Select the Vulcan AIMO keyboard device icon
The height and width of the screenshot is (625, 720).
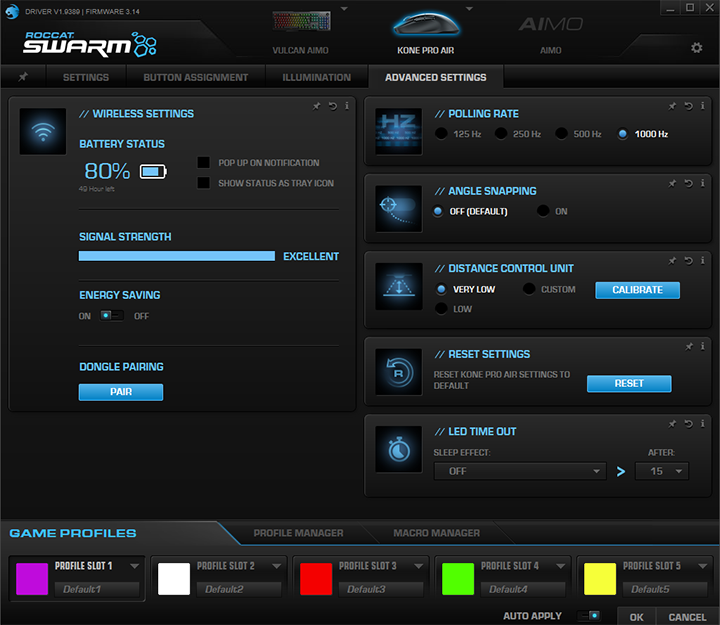(300, 24)
